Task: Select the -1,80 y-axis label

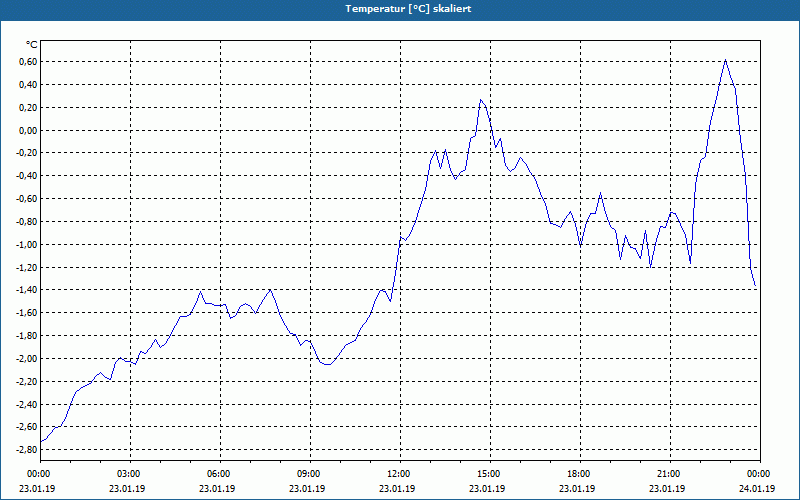Action: point(27,336)
